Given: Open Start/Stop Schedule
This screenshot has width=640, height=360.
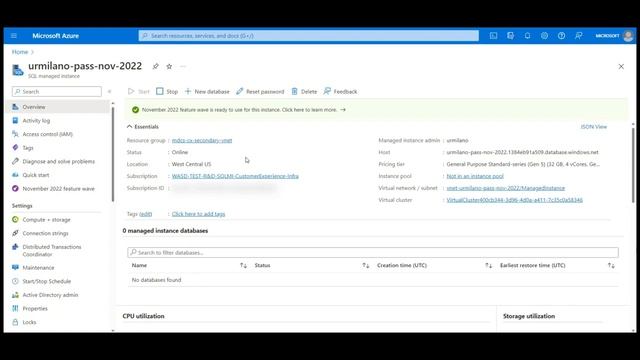Looking at the screenshot, I should tap(47, 281).
